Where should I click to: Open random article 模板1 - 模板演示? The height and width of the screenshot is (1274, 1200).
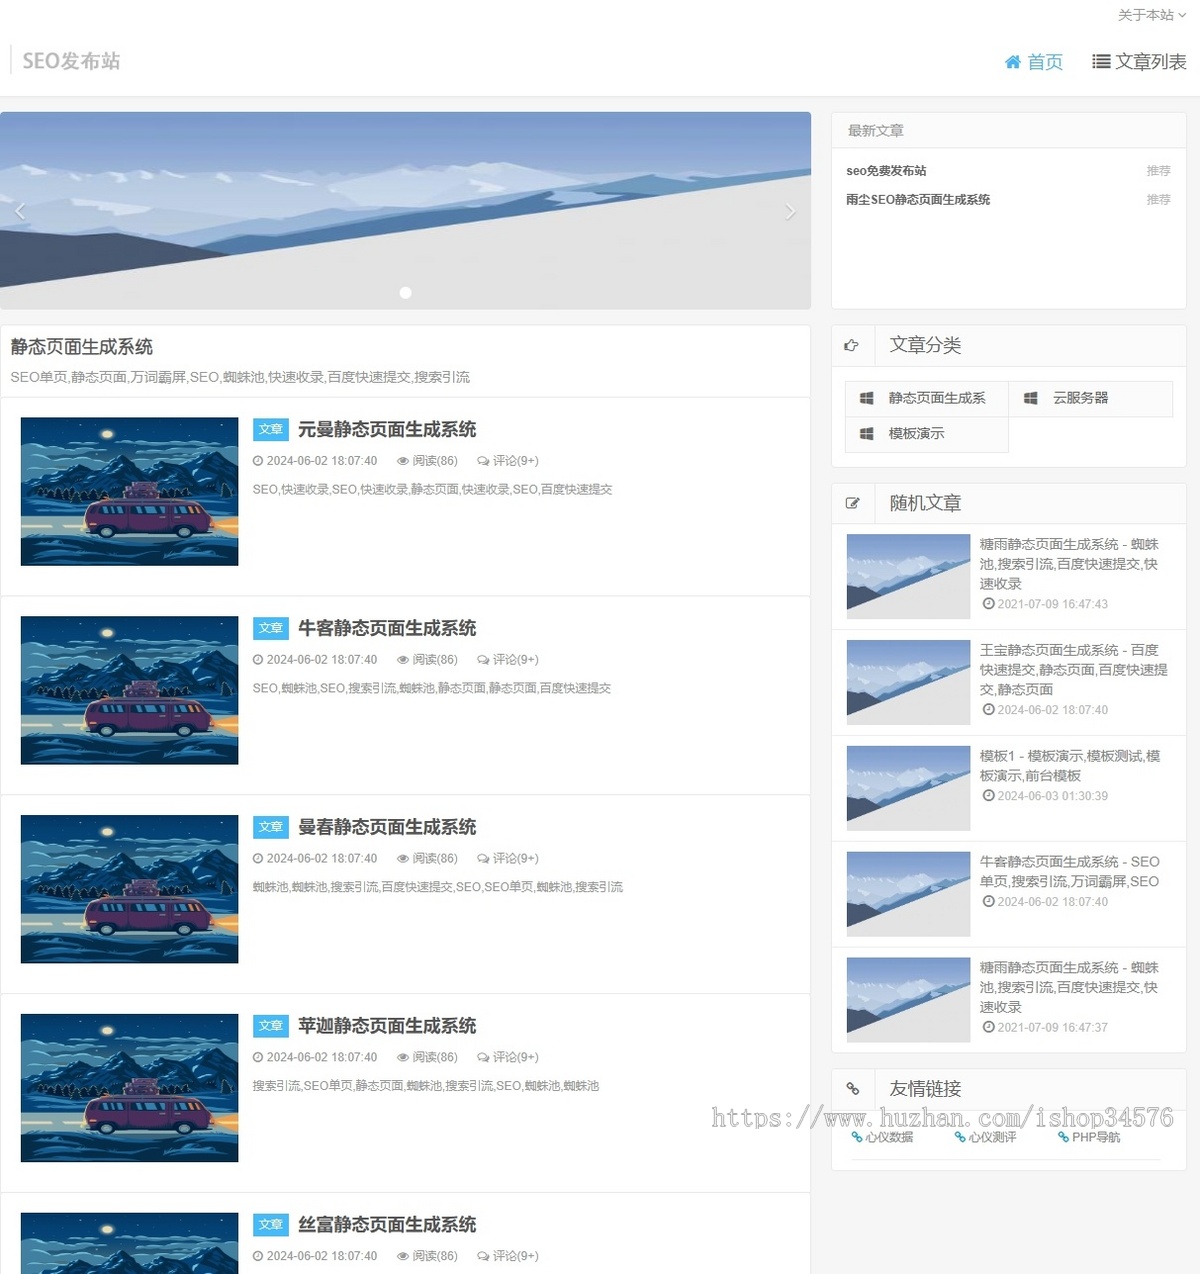[x=1070, y=767]
